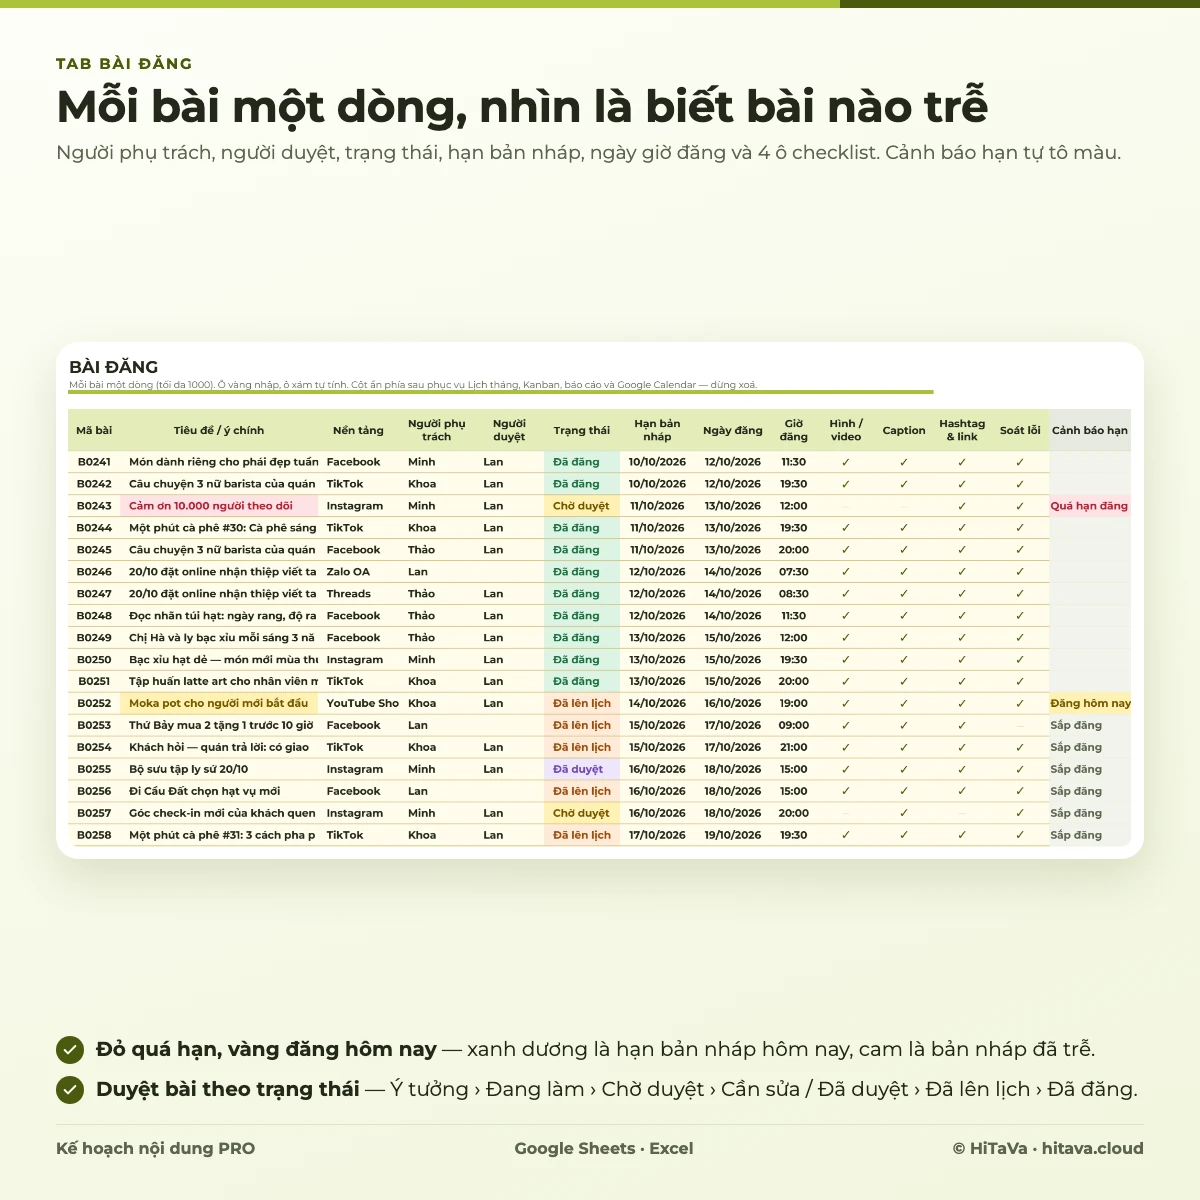The image size is (1200, 1200).
Task: Select the "Người phụ trách" column header
Action: tap(437, 431)
